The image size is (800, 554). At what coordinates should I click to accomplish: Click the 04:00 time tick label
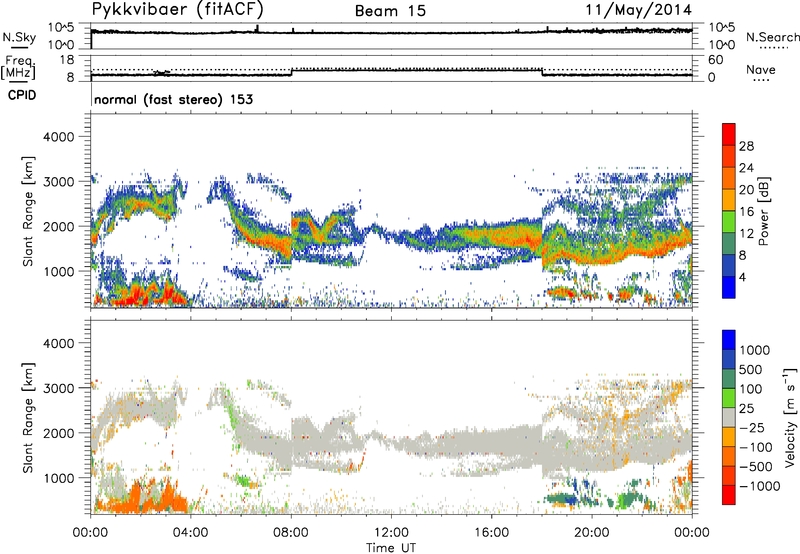(190, 533)
